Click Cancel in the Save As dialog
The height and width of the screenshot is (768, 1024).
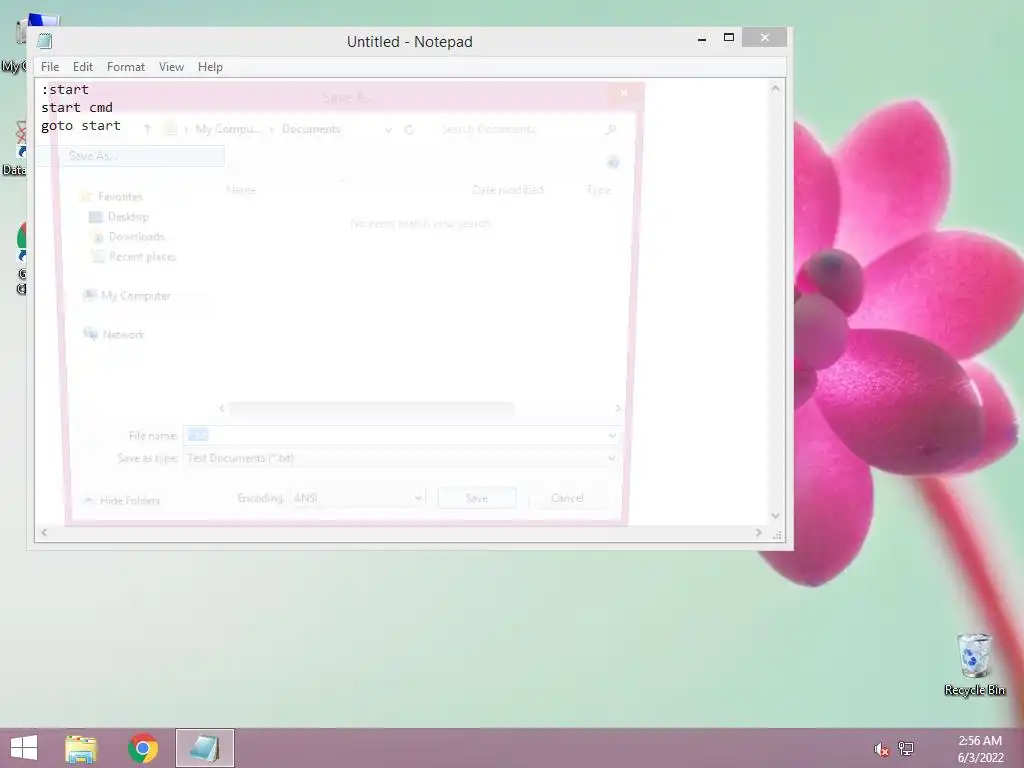click(567, 498)
